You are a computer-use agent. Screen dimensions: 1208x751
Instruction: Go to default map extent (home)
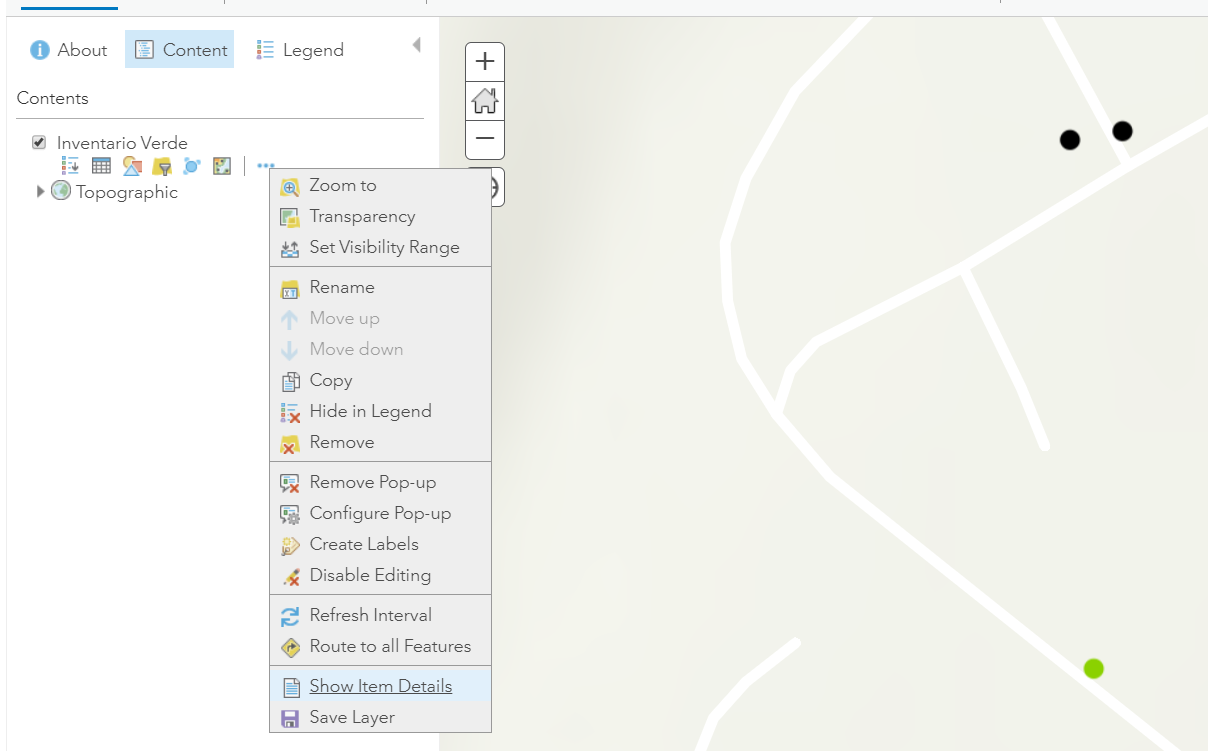[485, 101]
